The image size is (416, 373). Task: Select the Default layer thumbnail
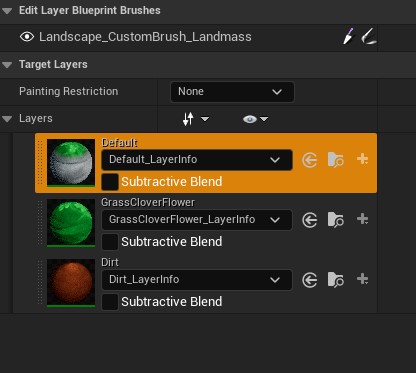coord(71,163)
